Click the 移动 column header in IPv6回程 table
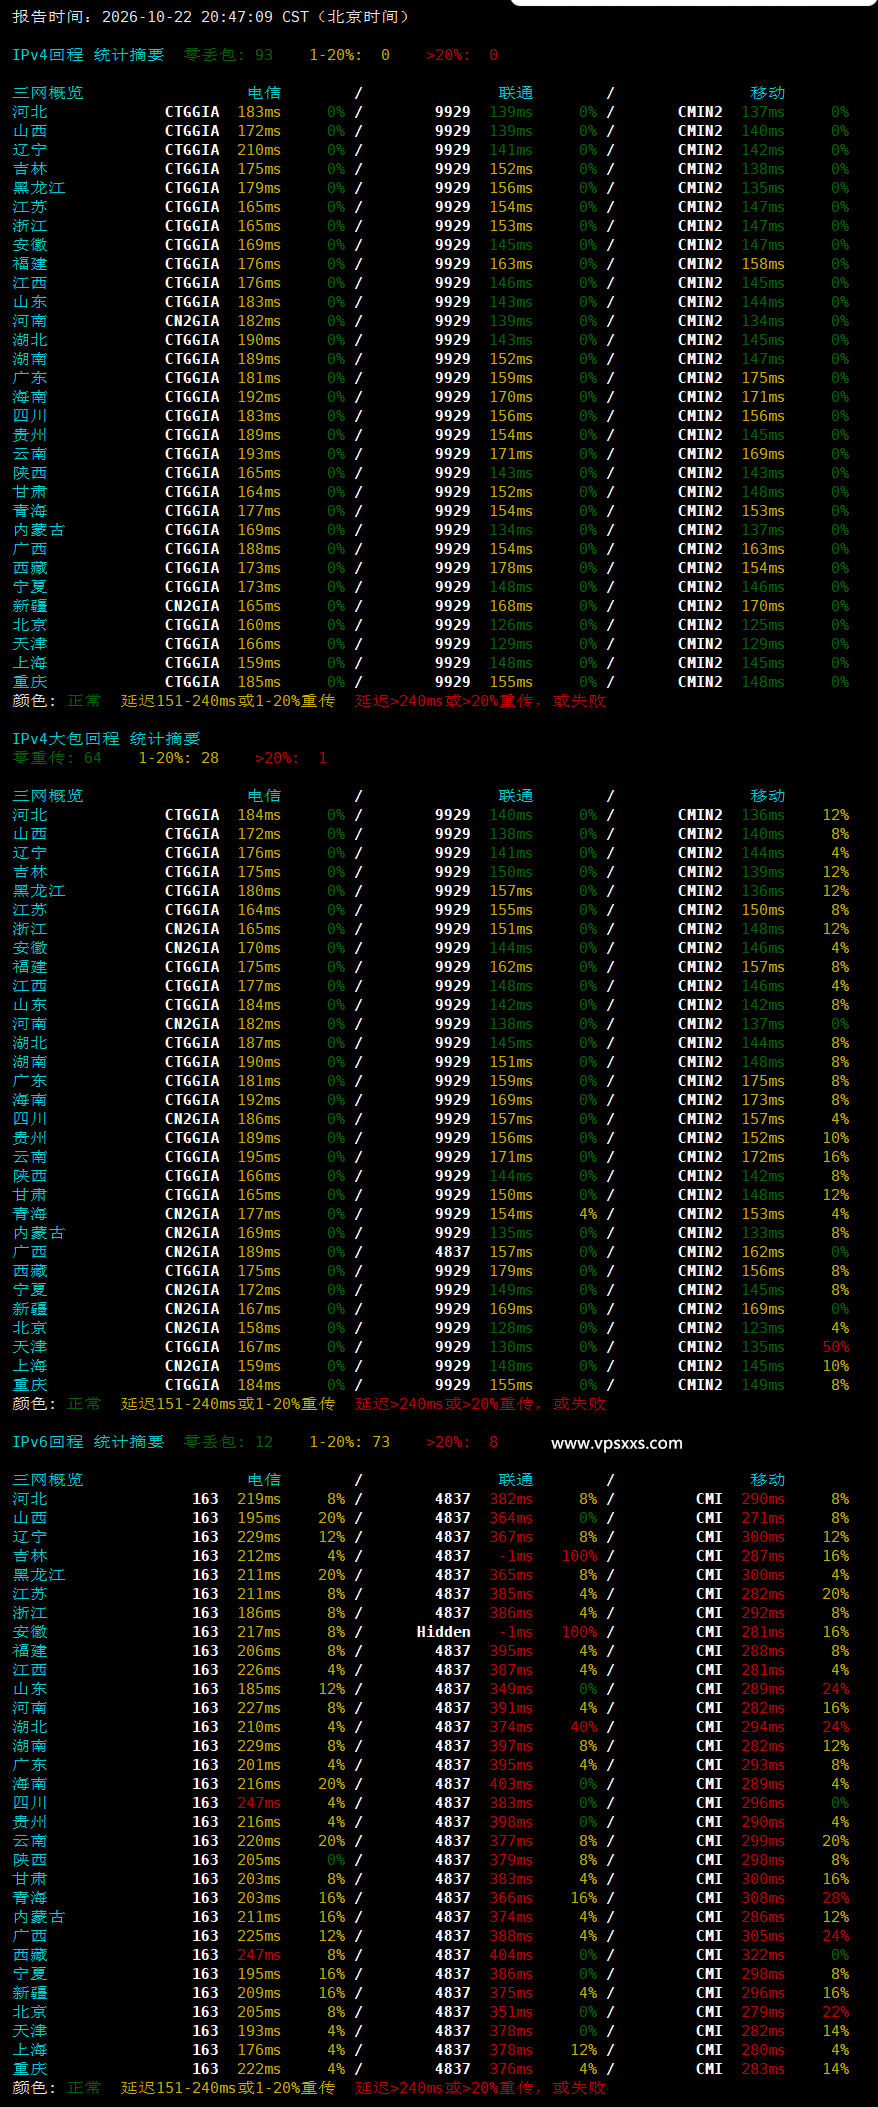The width and height of the screenshot is (878, 2107). [x=768, y=1480]
